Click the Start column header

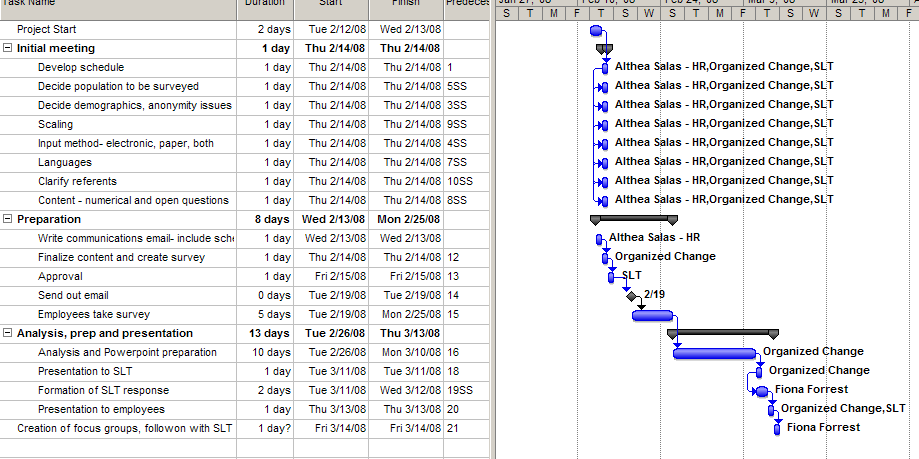(330, 4)
